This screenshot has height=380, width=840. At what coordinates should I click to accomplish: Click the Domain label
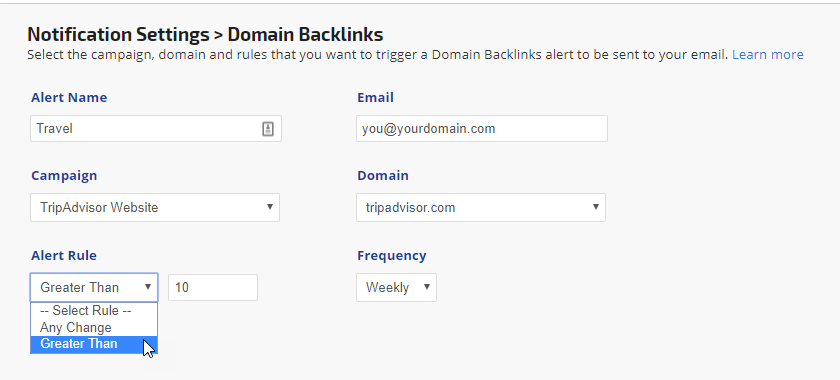tap(383, 176)
